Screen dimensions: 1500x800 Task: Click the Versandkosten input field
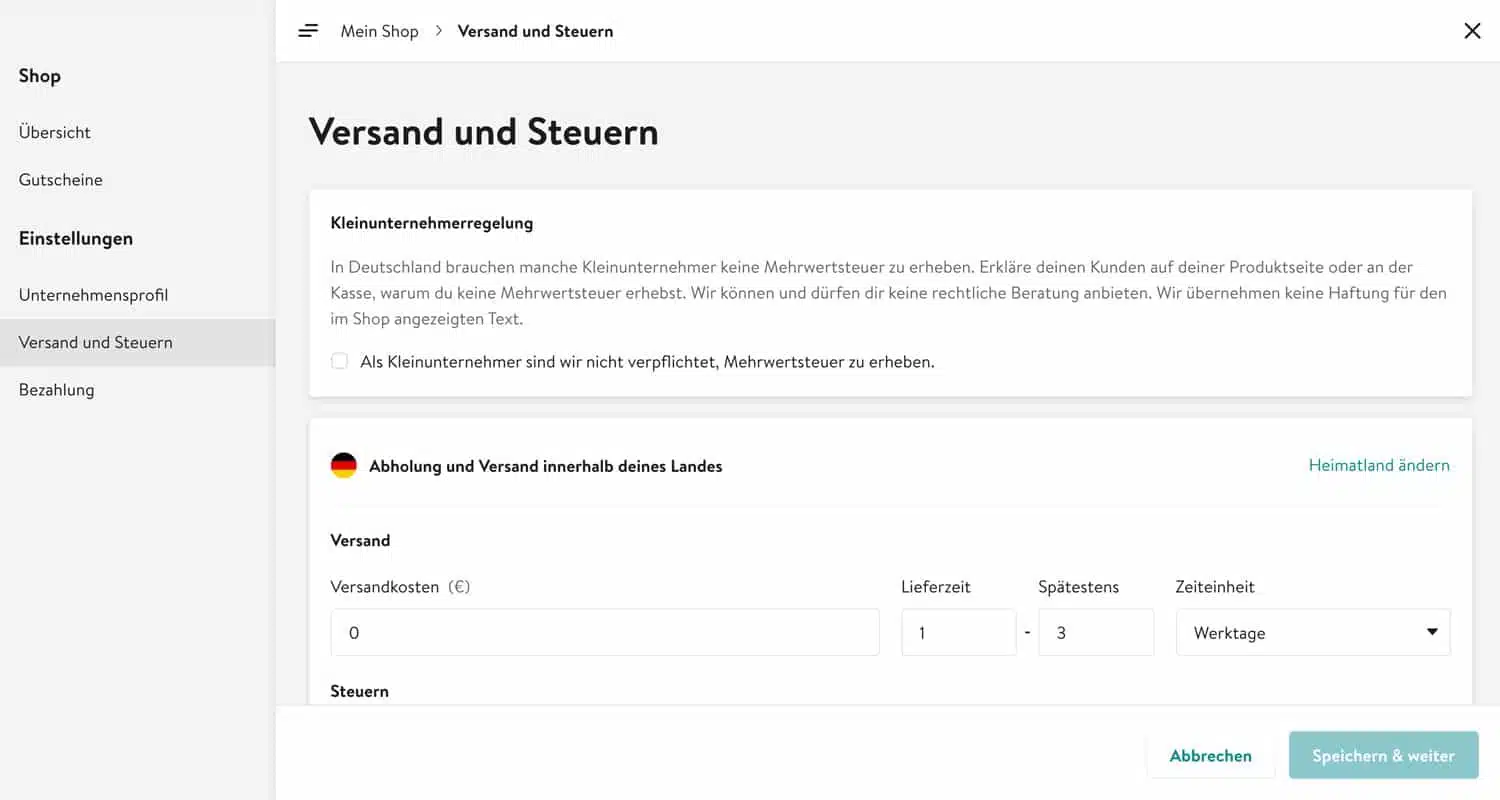pyautogui.click(x=605, y=632)
